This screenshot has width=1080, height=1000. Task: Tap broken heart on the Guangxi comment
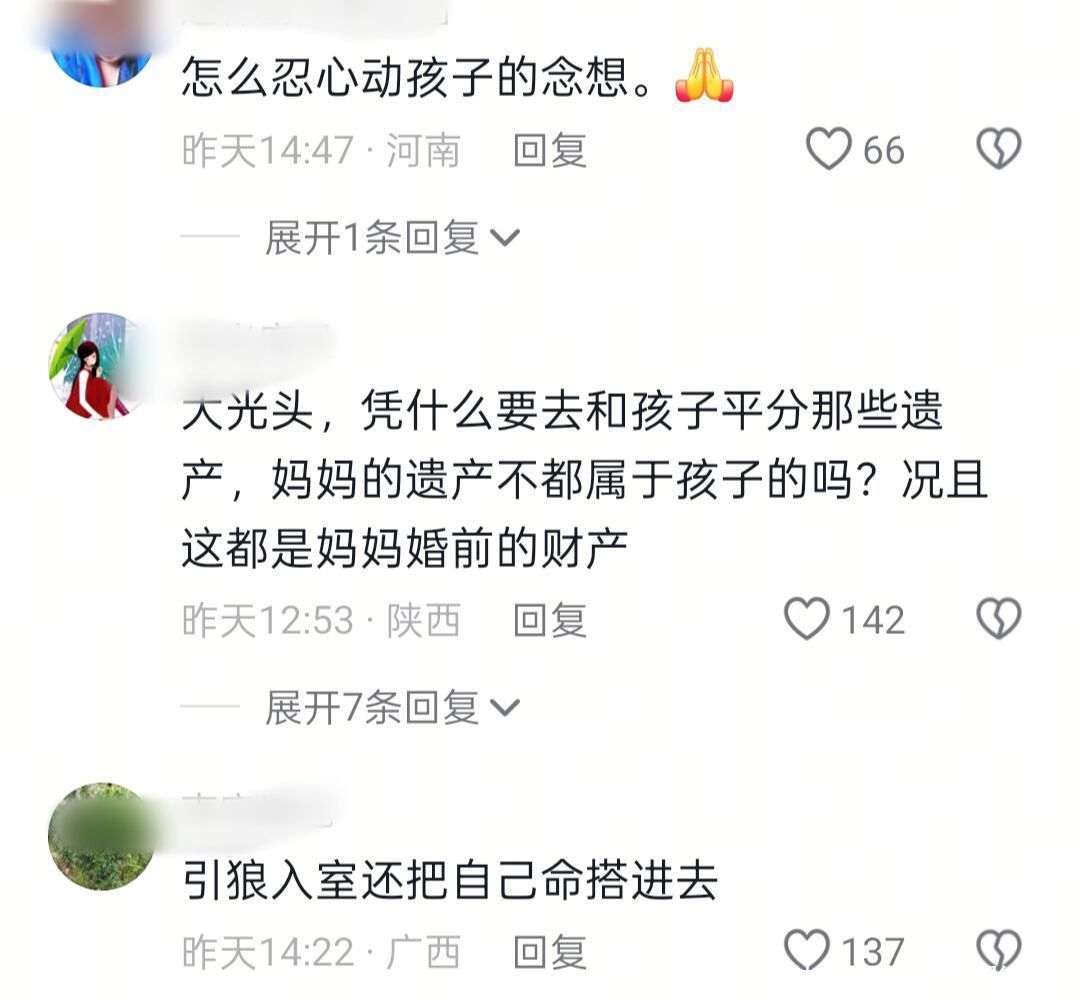coord(999,950)
